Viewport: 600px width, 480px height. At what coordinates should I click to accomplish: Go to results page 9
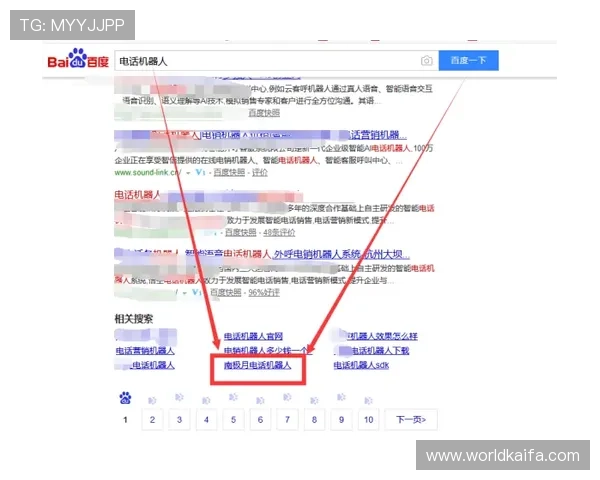[x=341, y=420]
